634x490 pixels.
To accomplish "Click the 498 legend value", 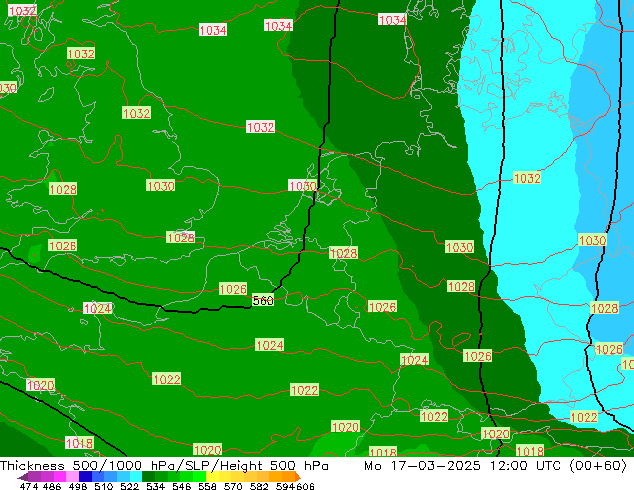I will tap(78, 486).
